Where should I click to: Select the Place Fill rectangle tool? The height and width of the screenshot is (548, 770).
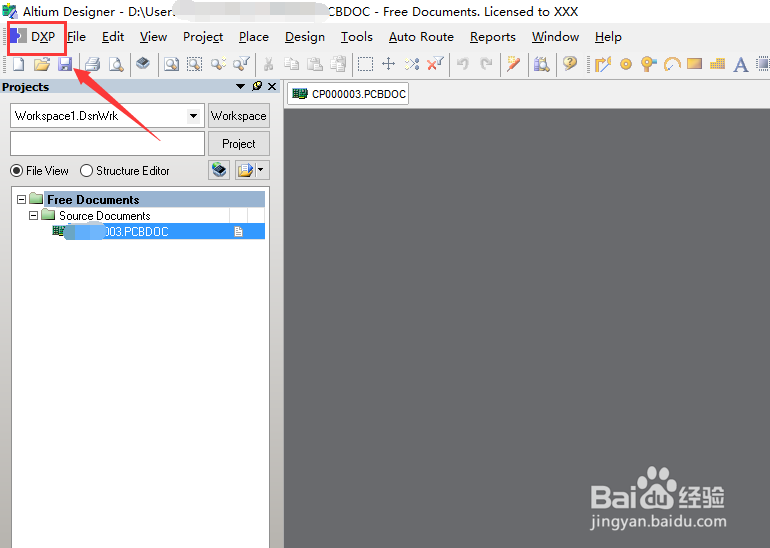click(x=694, y=64)
